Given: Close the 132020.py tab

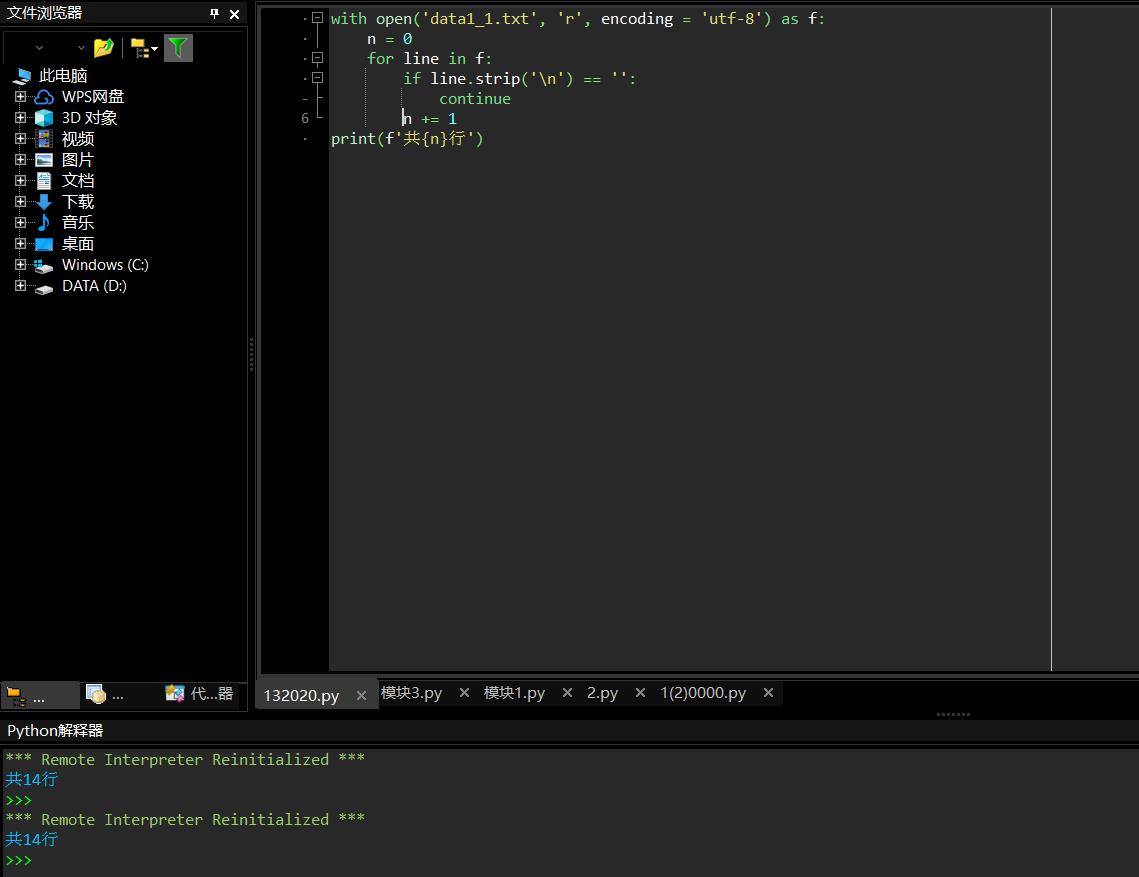Looking at the screenshot, I should pos(361,696).
